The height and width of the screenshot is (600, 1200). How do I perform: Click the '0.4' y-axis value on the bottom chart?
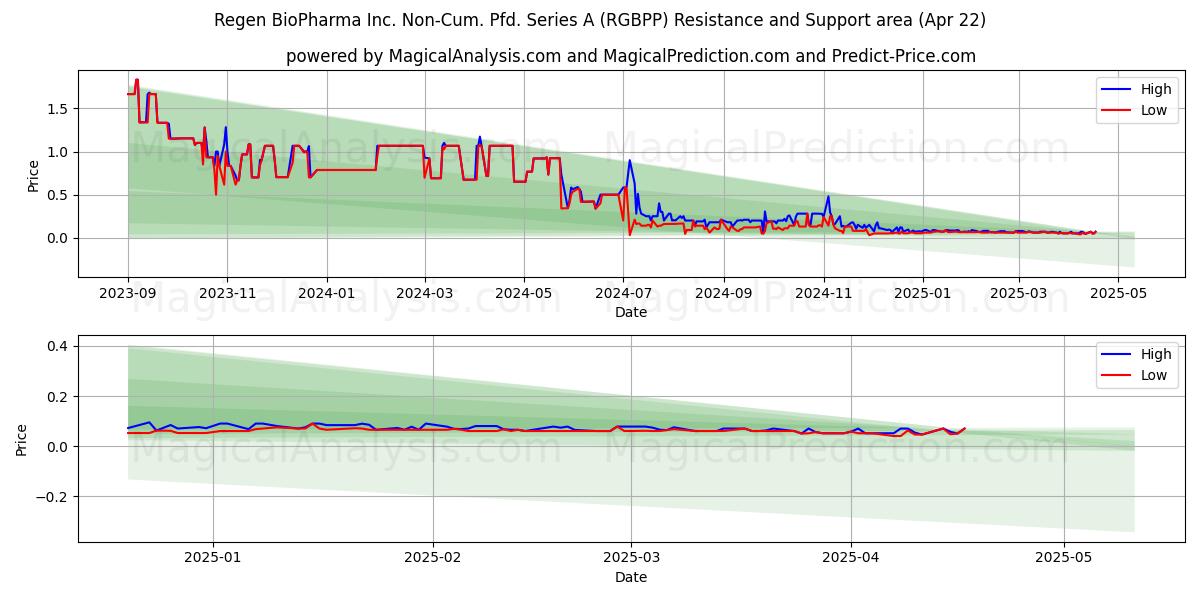click(58, 346)
